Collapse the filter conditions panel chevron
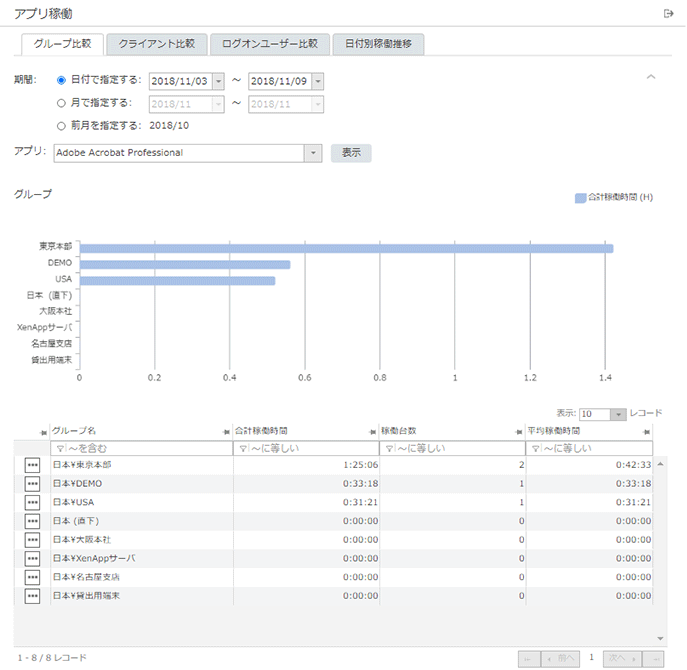 point(651,76)
